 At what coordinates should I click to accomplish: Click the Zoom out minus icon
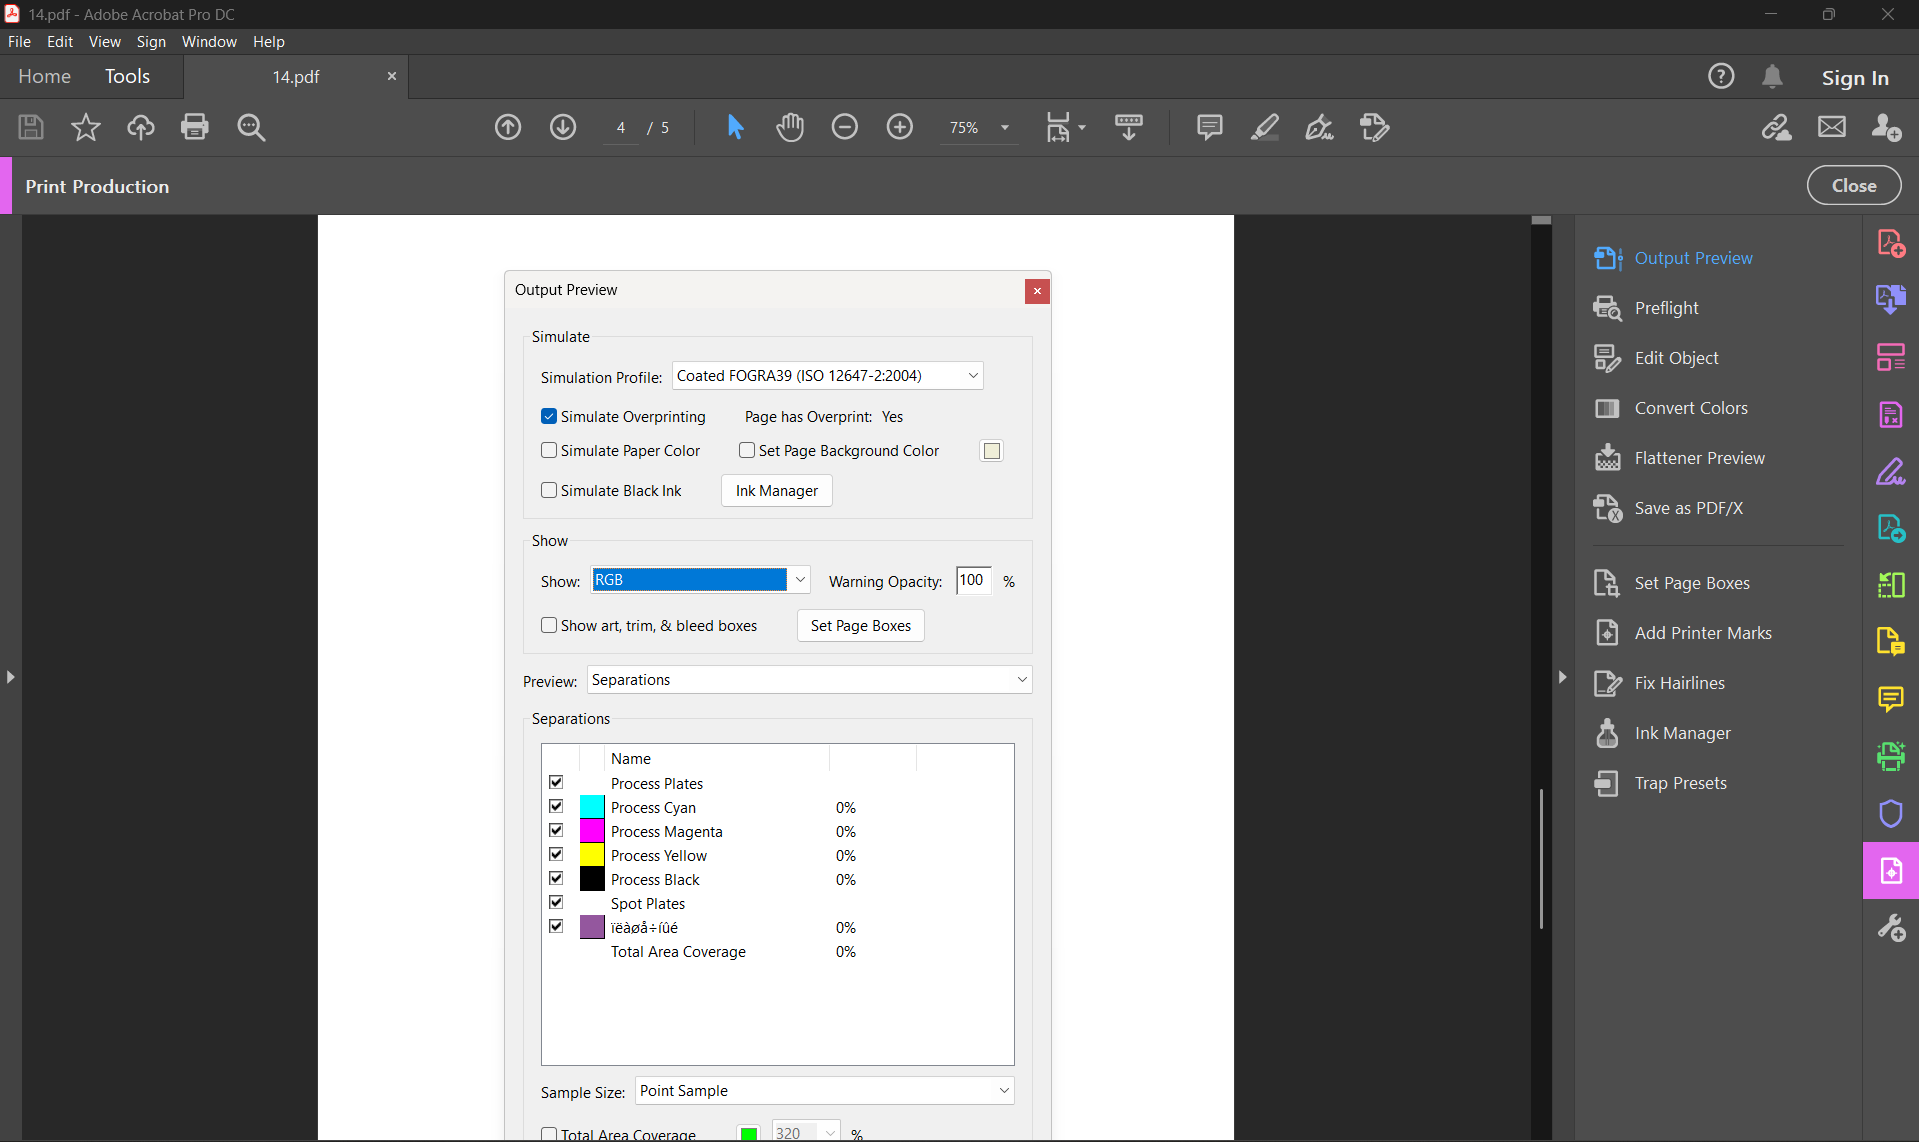point(845,127)
